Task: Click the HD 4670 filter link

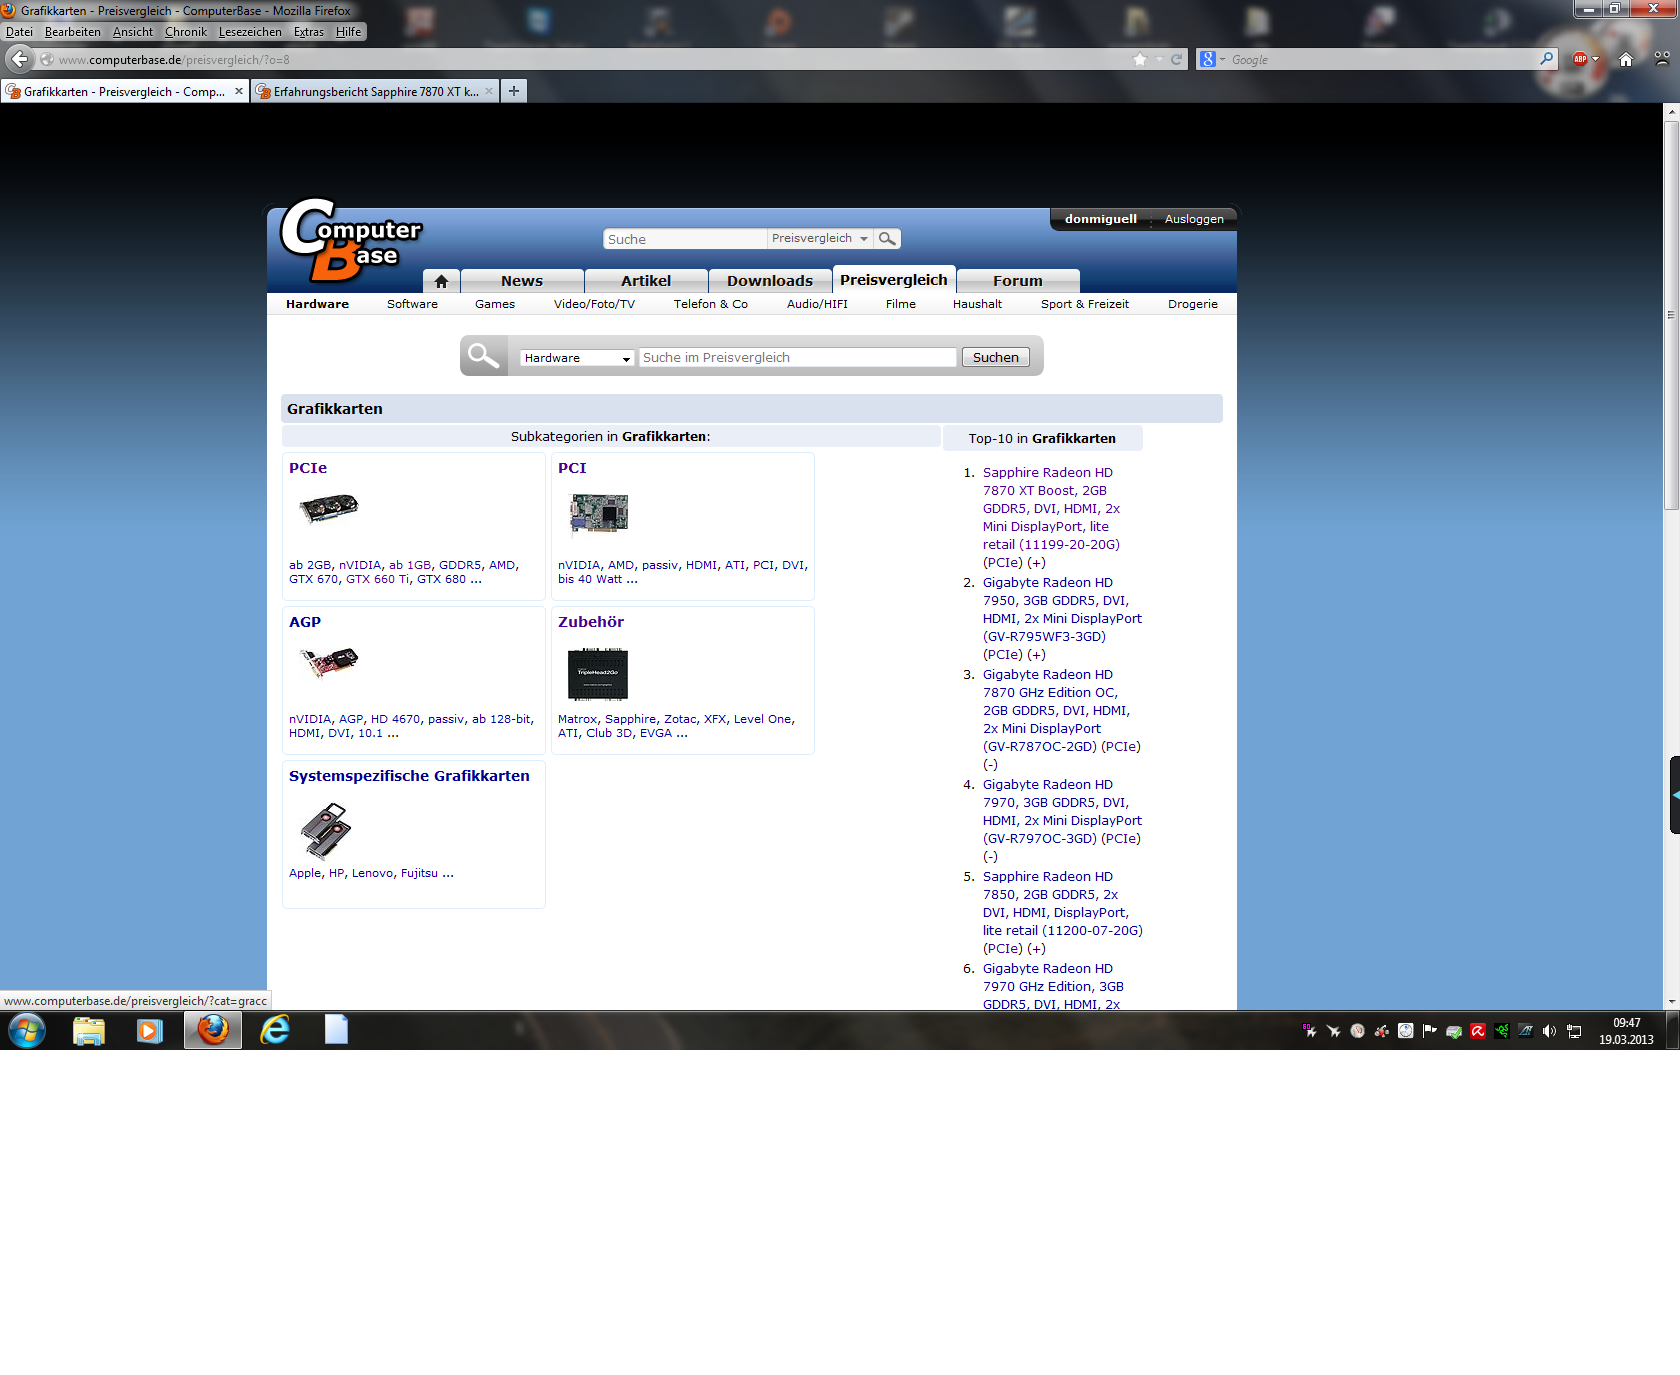Action: point(396,719)
